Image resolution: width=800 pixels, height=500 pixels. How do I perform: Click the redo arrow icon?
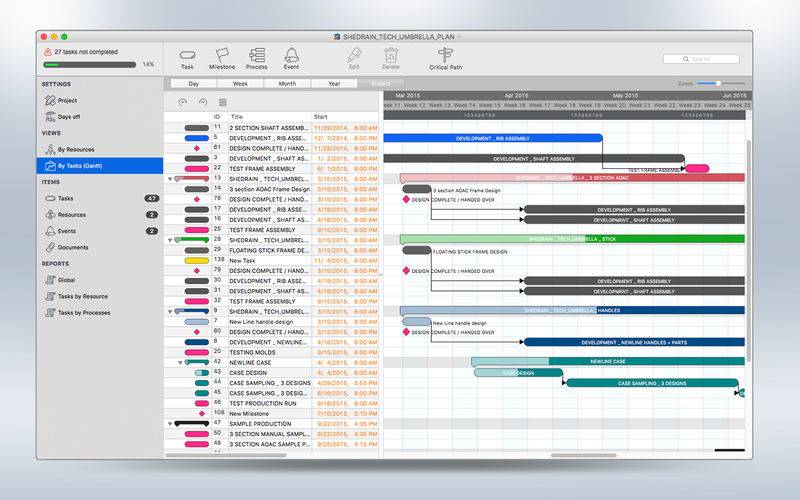tap(203, 103)
